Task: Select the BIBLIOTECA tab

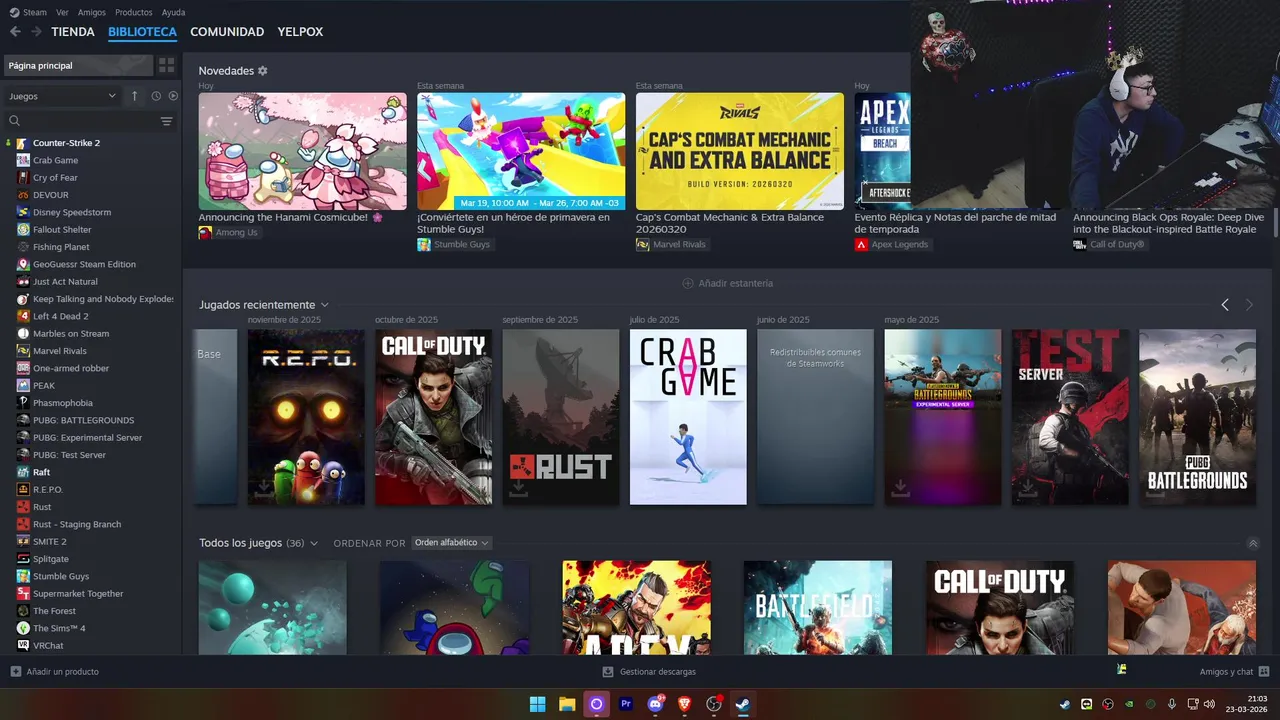Action: (142, 32)
